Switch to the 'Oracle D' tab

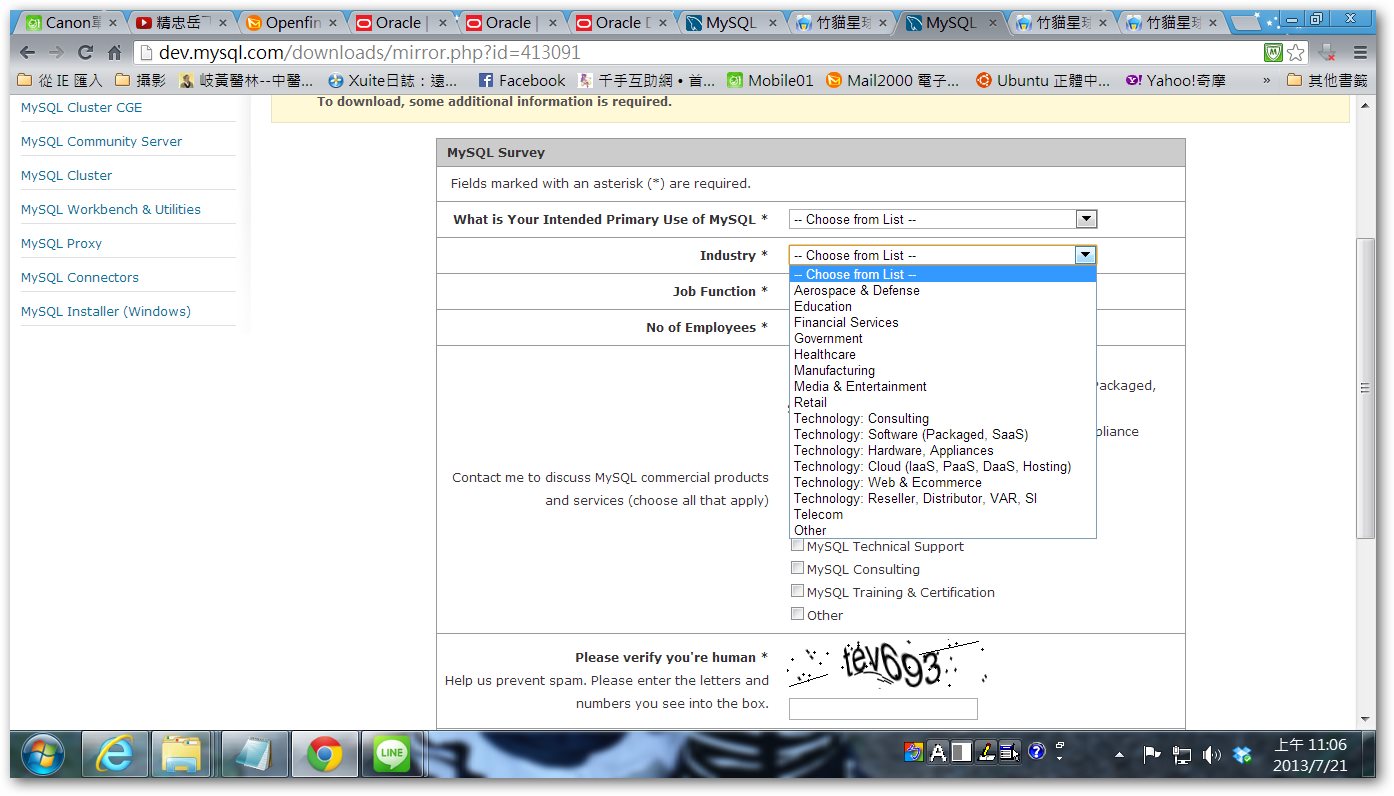click(x=621, y=22)
